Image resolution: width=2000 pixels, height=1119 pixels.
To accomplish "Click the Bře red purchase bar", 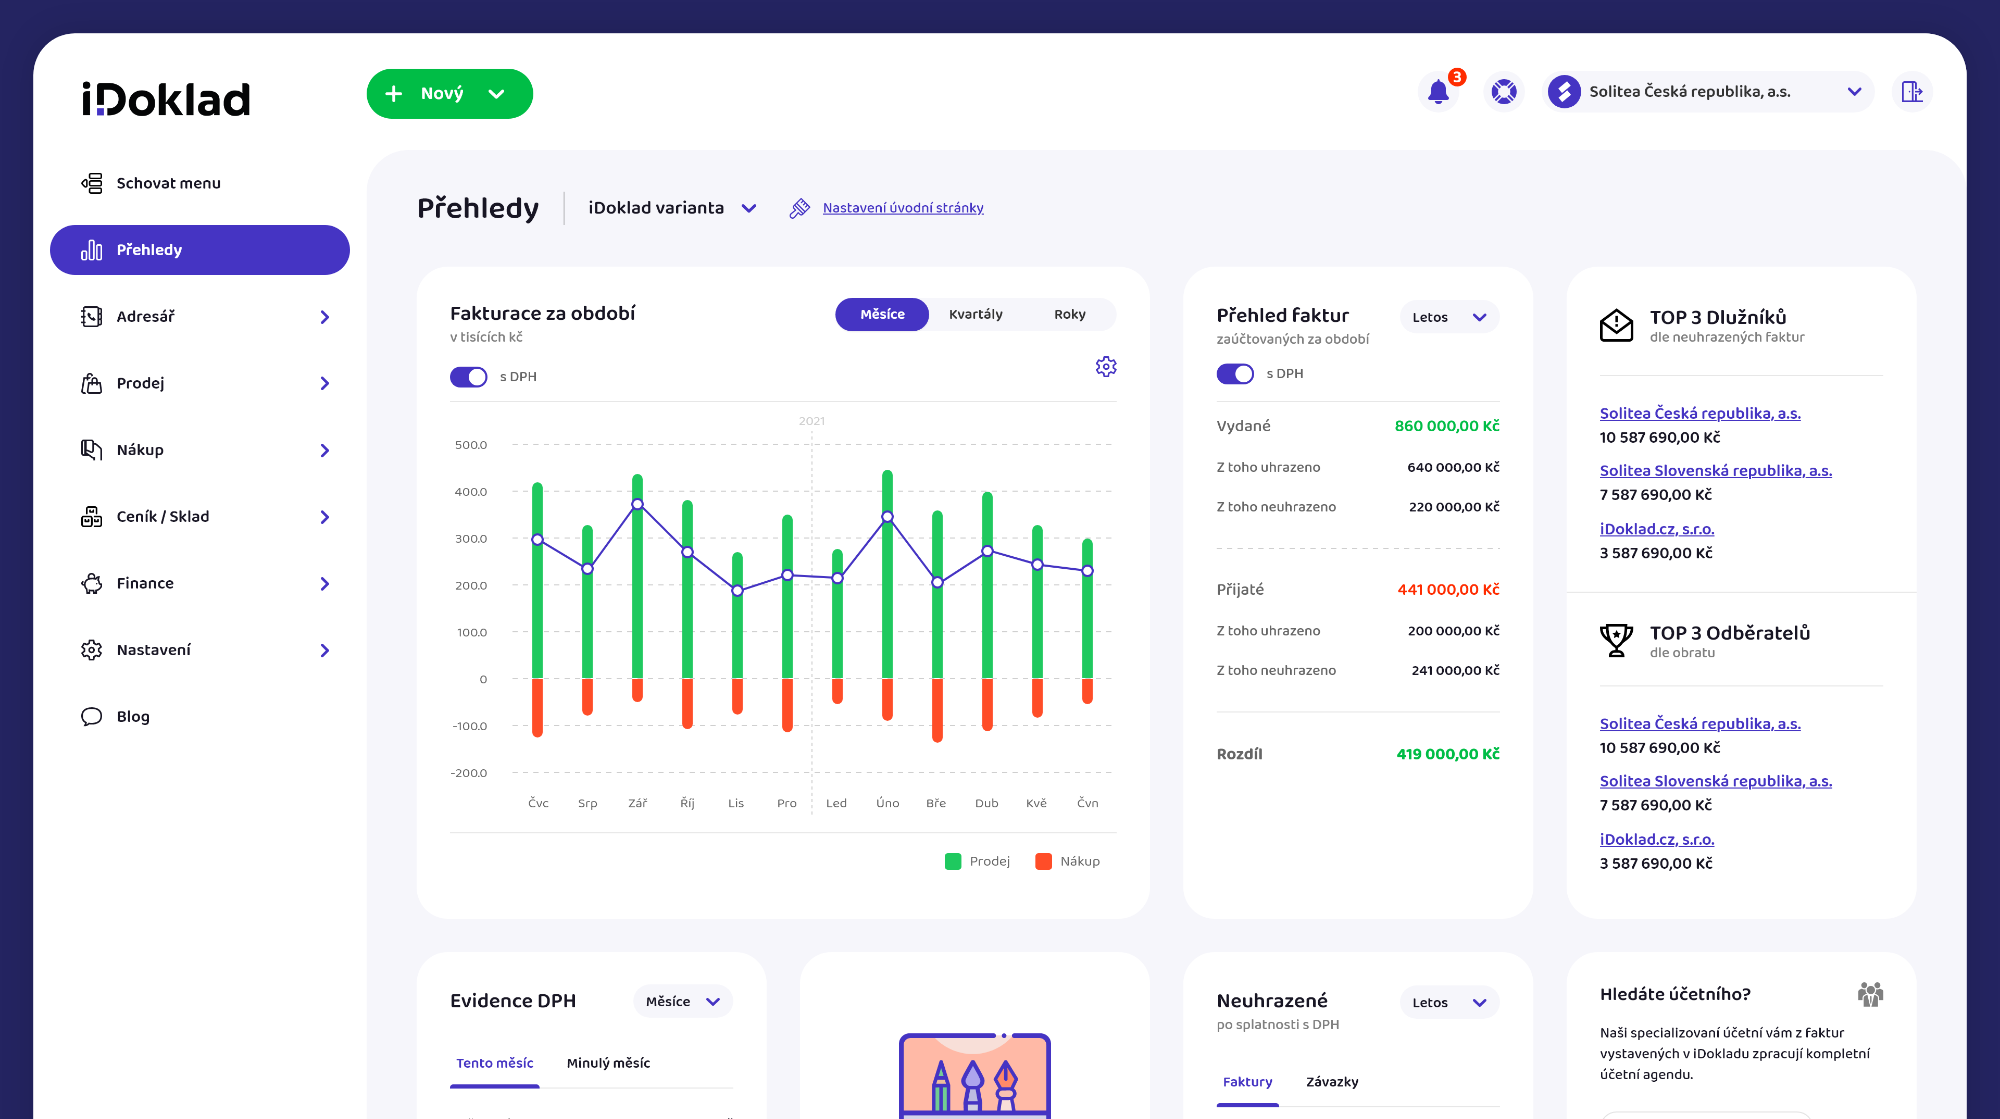I will [937, 710].
